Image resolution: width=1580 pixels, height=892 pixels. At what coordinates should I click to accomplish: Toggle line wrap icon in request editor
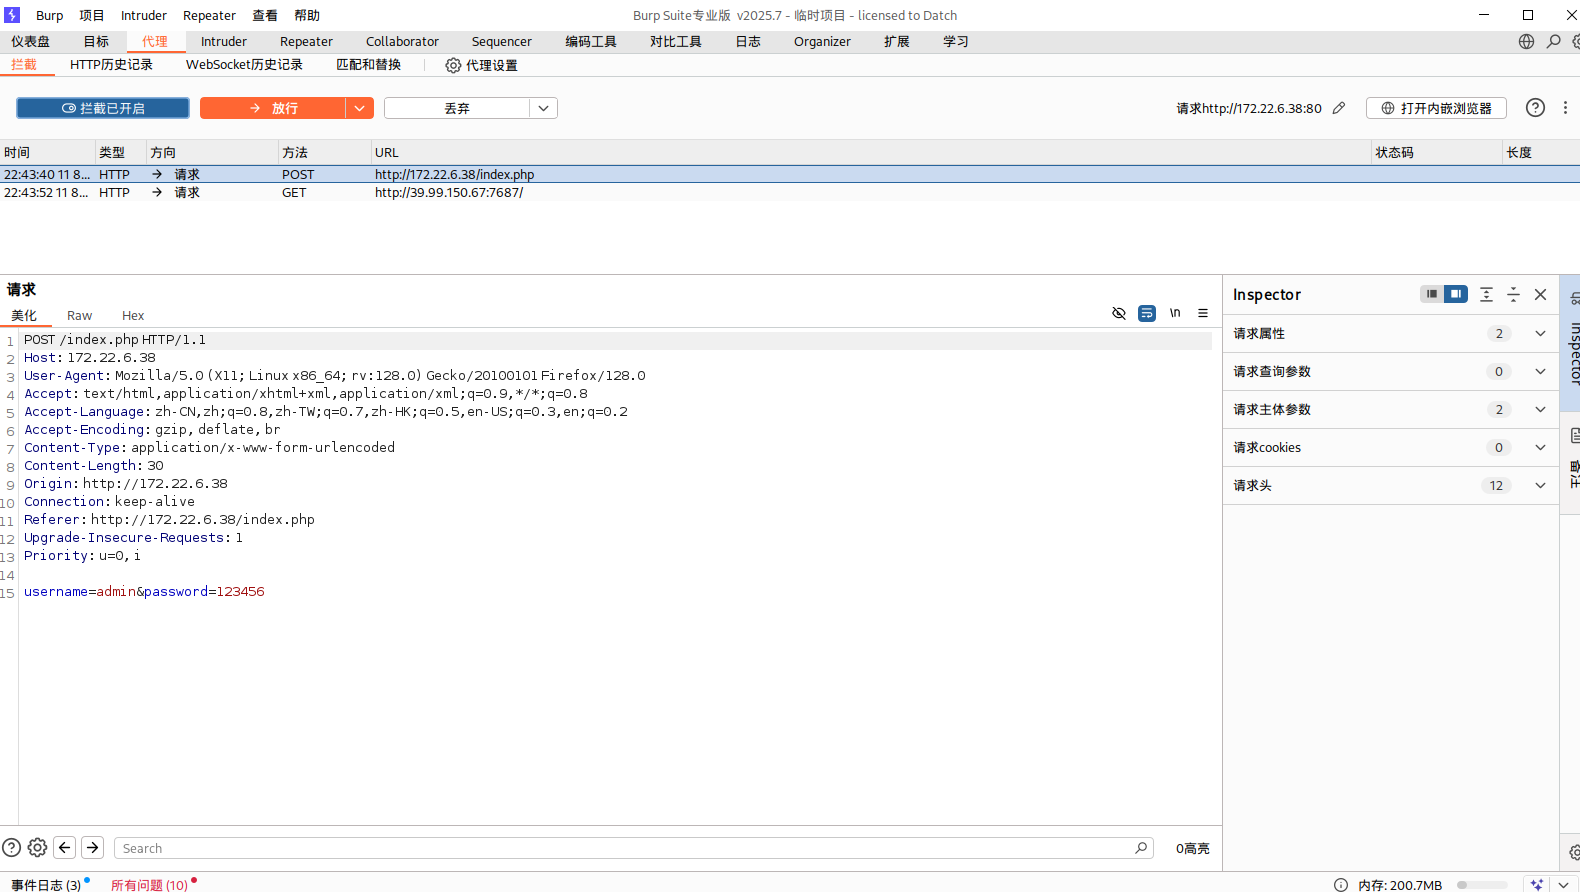pyautogui.click(x=1147, y=313)
